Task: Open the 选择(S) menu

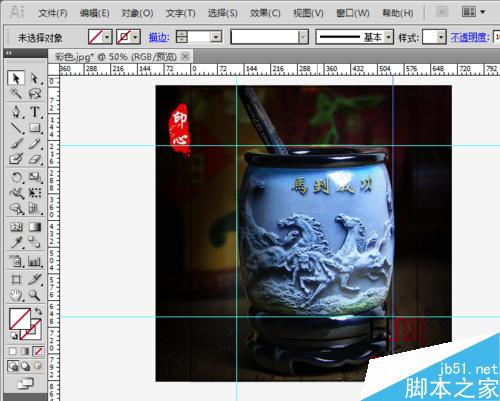Action: click(223, 13)
